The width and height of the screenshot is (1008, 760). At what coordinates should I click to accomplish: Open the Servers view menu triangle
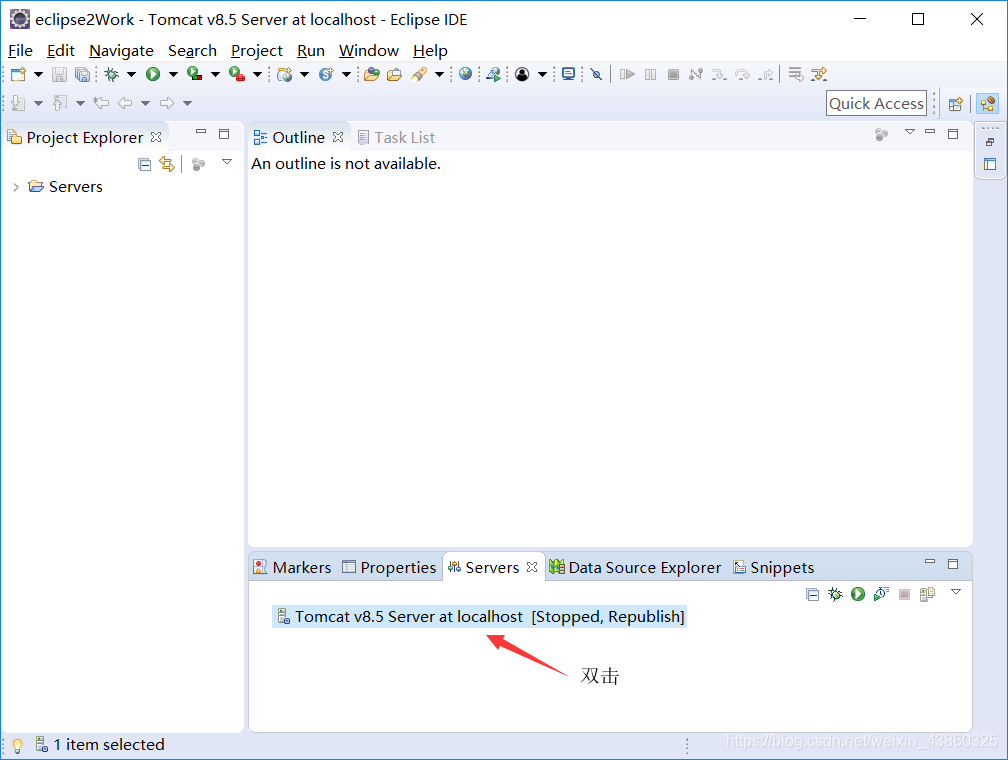point(956,592)
